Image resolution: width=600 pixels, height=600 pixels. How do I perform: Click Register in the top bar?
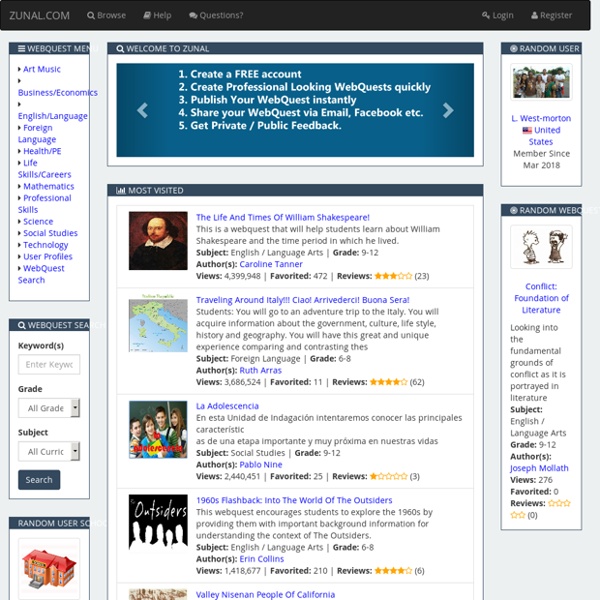pyautogui.click(x=551, y=15)
